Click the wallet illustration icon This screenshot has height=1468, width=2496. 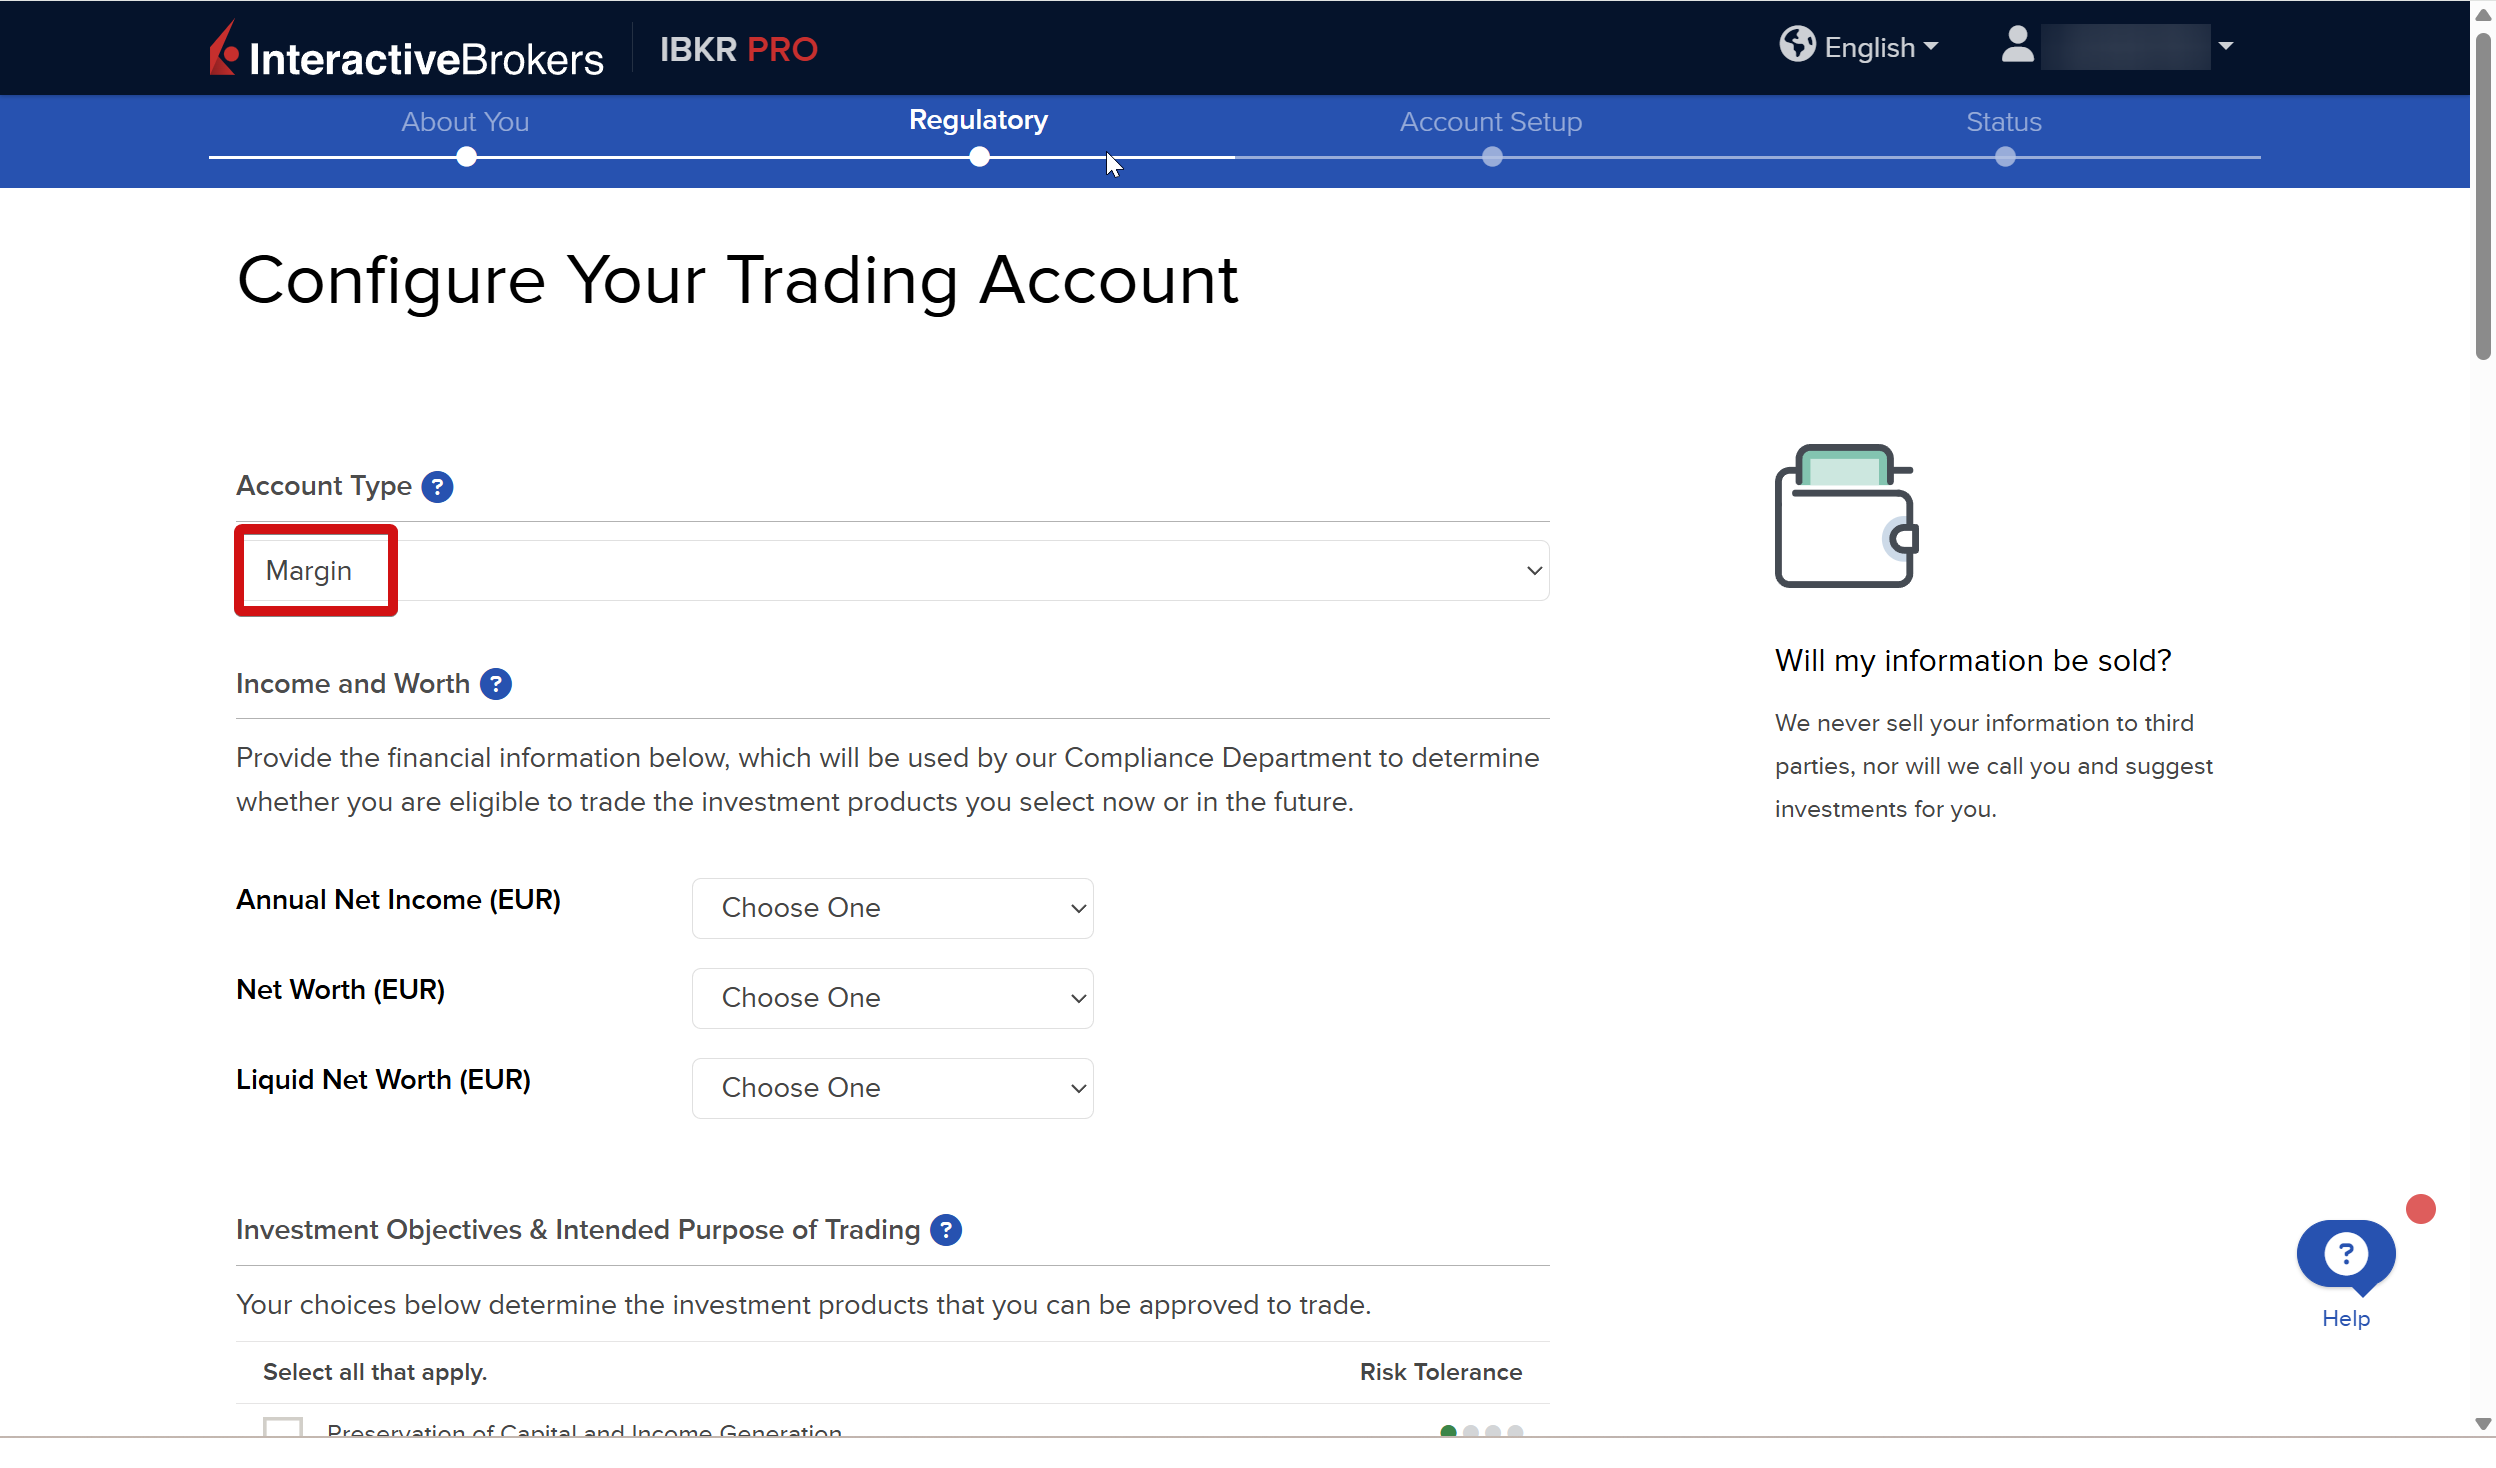tap(1846, 516)
